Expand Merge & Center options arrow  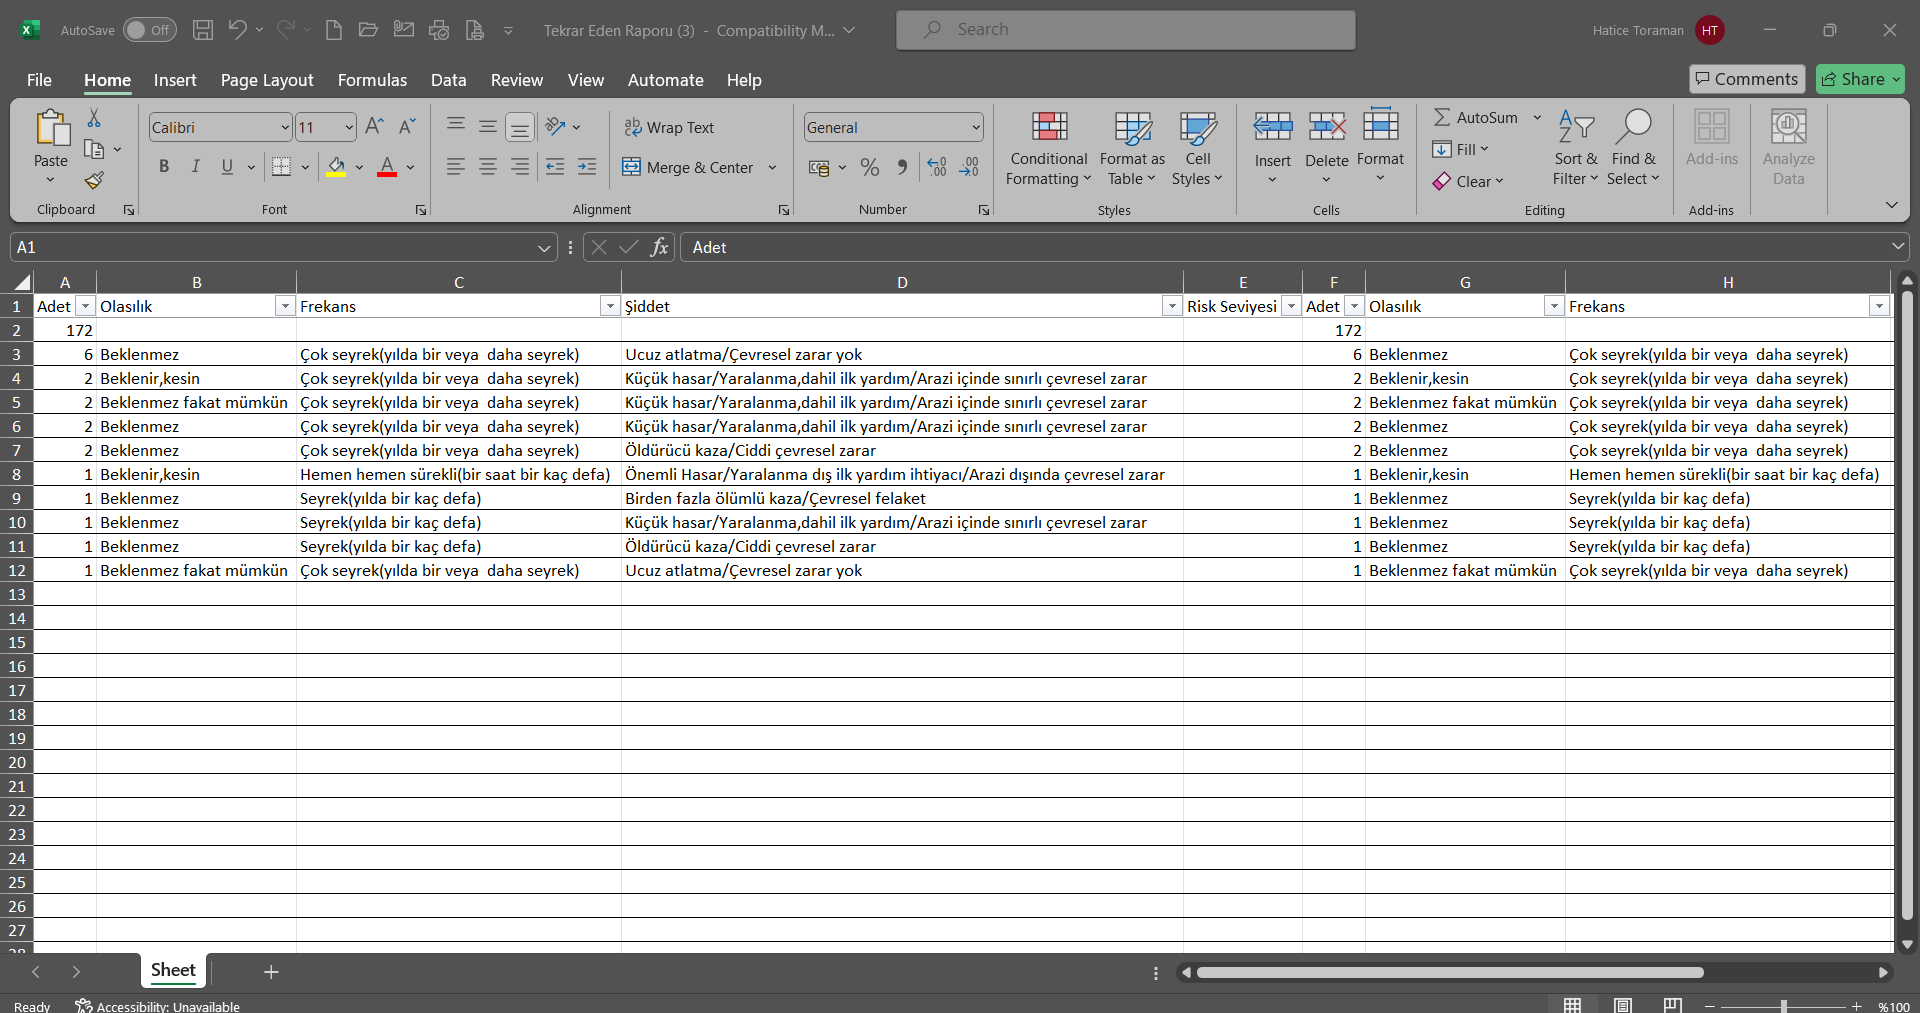point(772,167)
